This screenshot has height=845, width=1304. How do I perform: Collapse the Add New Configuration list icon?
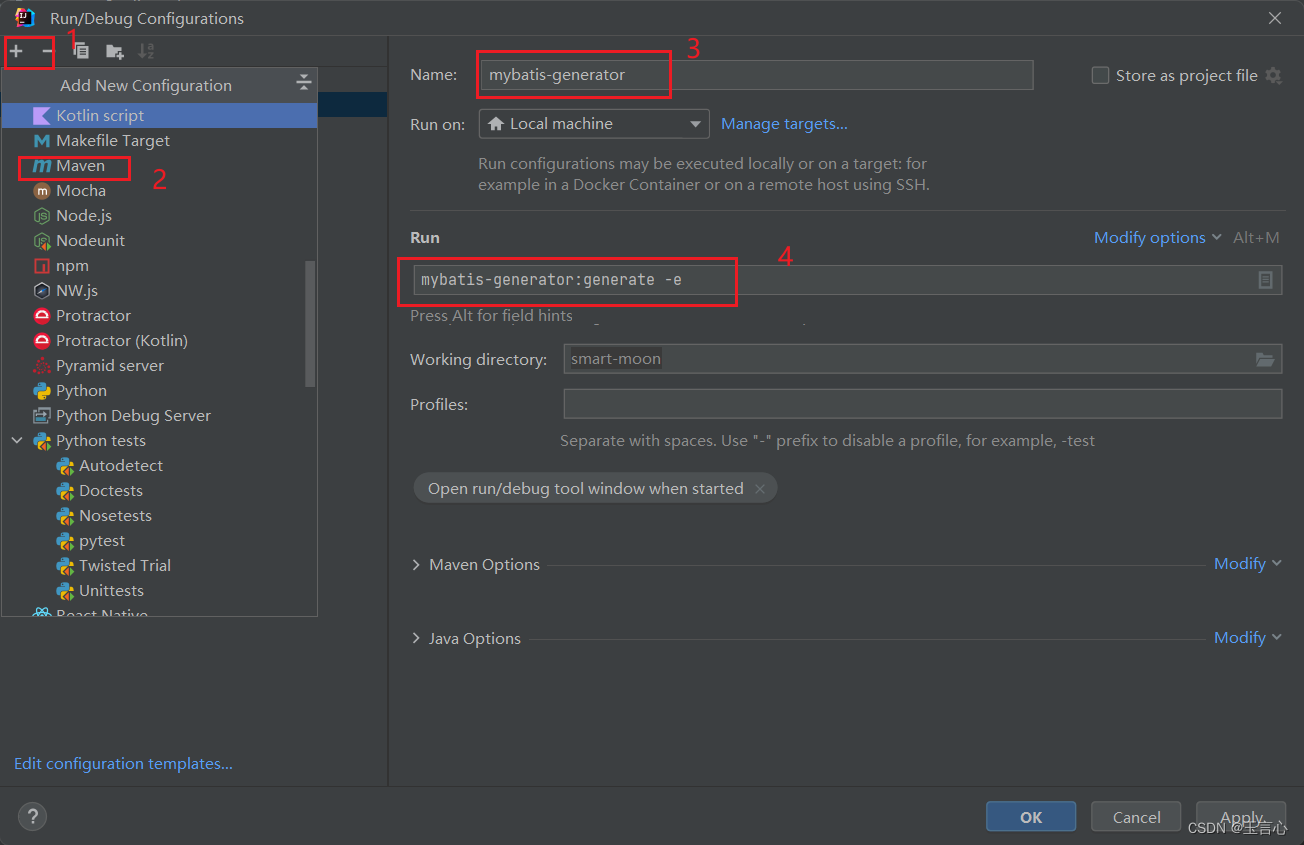pos(304,84)
